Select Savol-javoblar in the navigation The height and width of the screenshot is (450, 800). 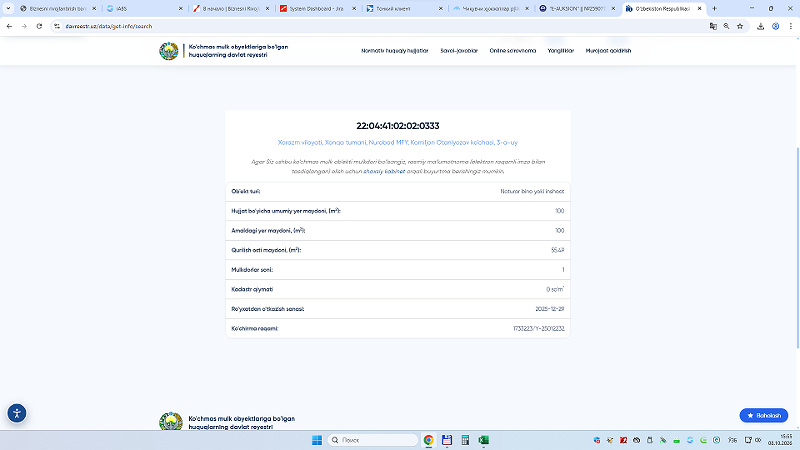(x=459, y=51)
